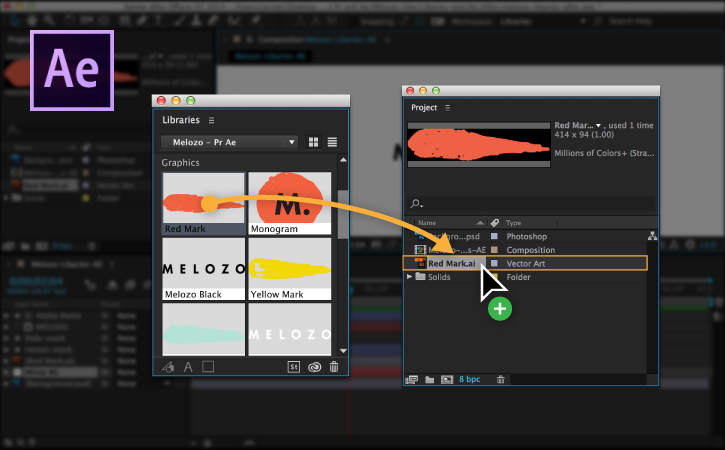Open the Project panel menu icon
This screenshot has height=450, width=725.
click(447, 108)
